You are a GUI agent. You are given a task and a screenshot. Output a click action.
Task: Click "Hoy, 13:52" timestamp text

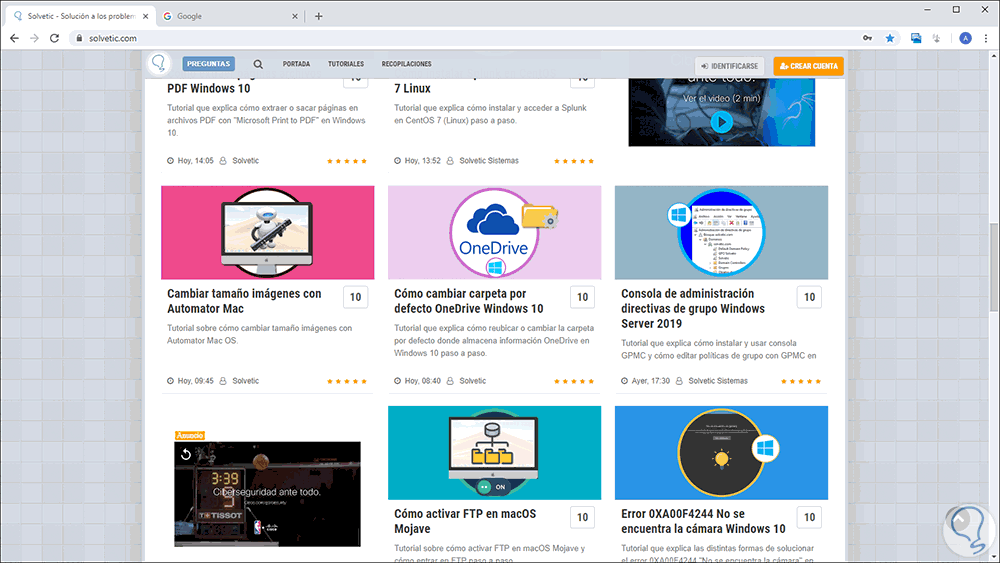click(x=422, y=161)
